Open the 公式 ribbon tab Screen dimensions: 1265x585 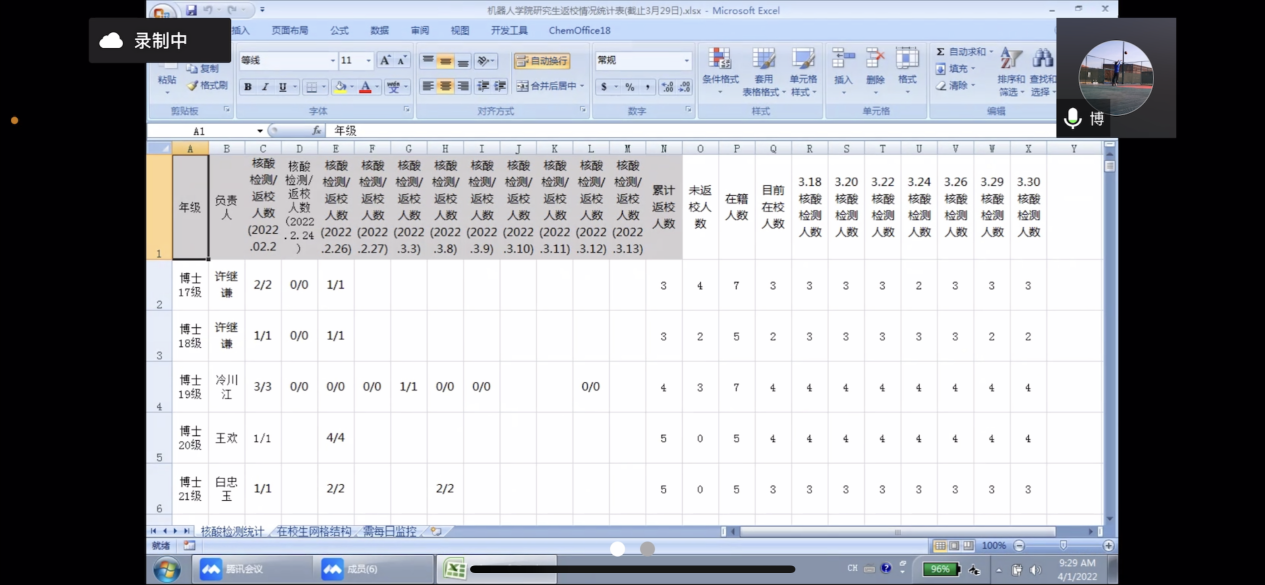tap(339, 31)
